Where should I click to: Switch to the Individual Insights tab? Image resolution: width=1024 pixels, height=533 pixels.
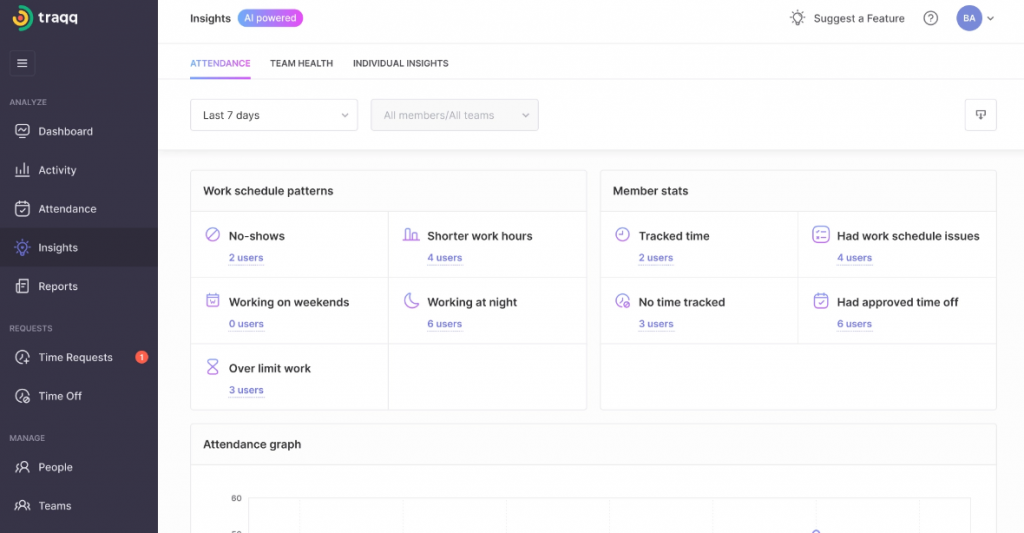tap(400, 63)
